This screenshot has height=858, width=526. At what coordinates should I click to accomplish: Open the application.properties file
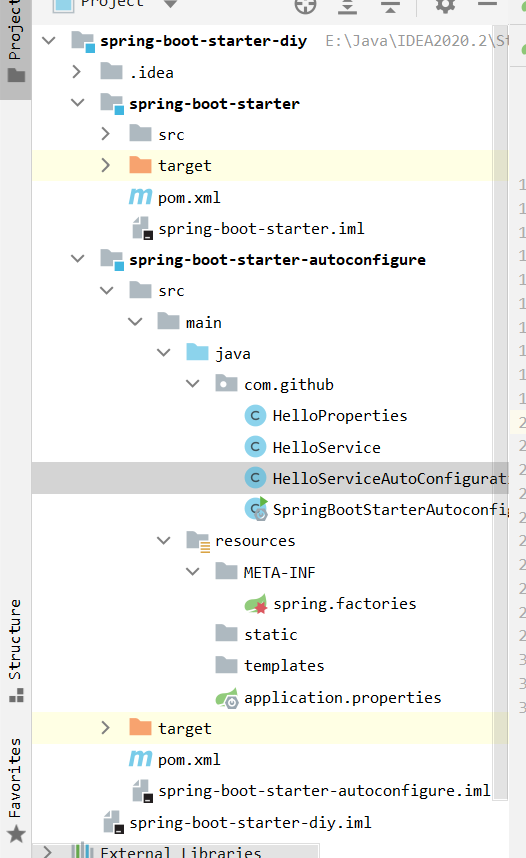pyautogui.click(x=342, y=698)
